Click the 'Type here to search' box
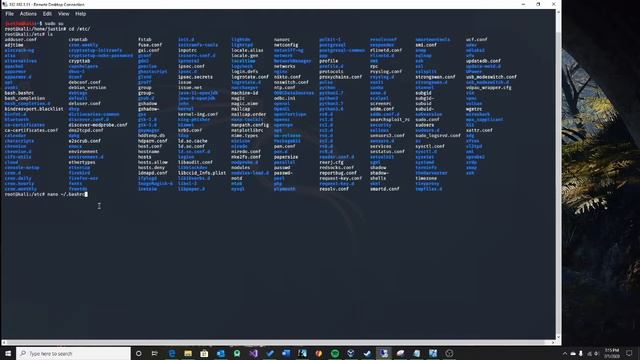640x360 pixels. point(73,353)
